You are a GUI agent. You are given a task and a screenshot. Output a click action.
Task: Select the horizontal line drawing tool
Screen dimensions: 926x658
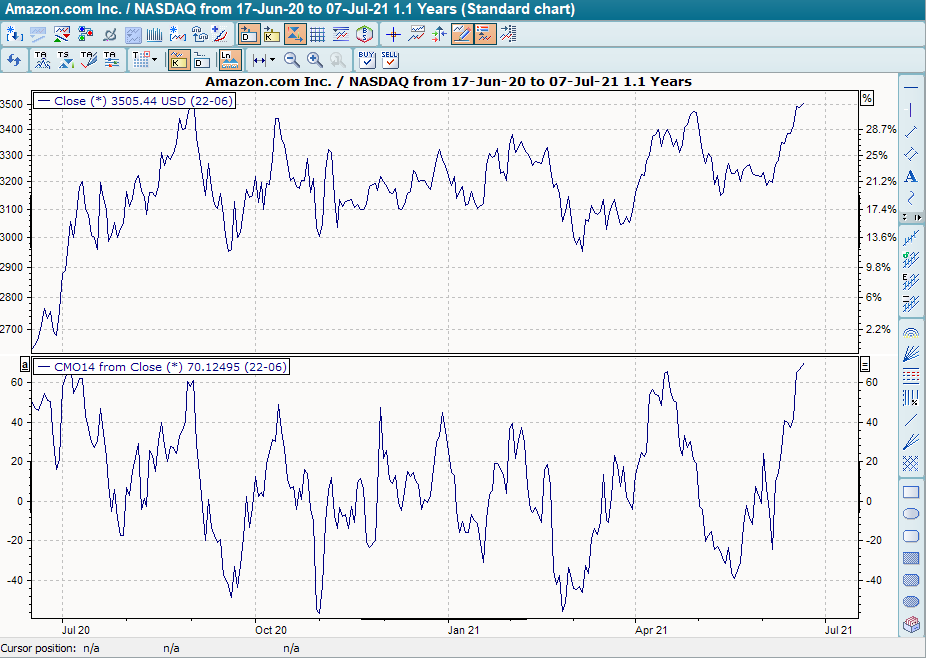coord(911,88)
